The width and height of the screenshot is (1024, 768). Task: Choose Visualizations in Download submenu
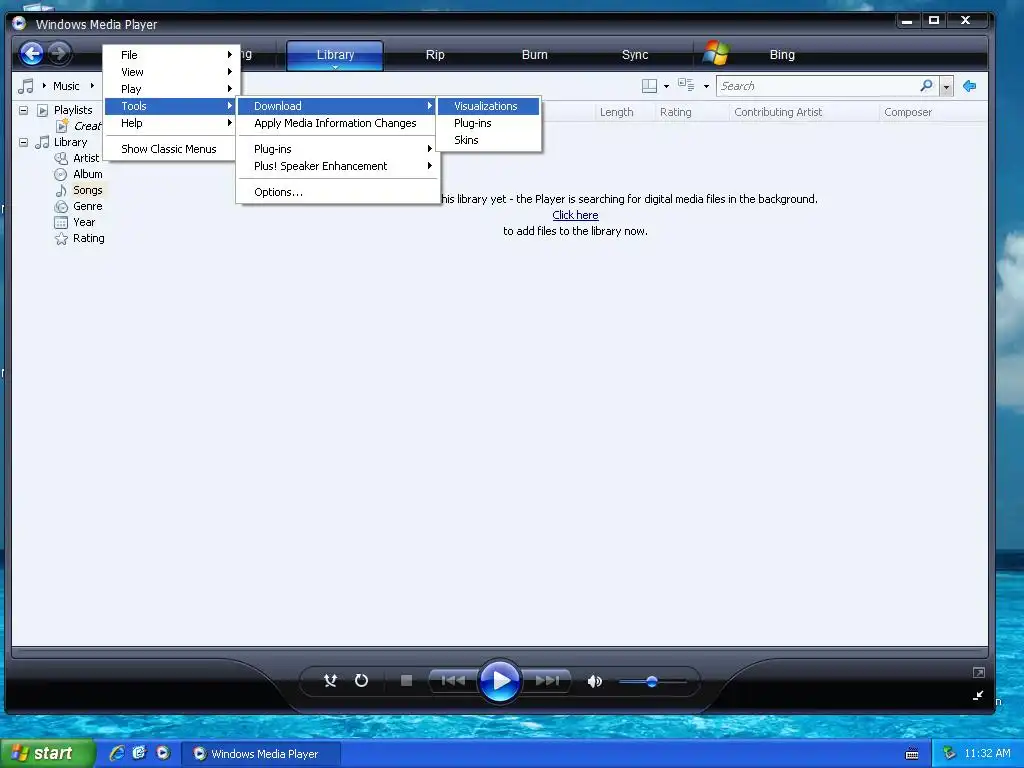pyautogui.click(x=488, y=106)
